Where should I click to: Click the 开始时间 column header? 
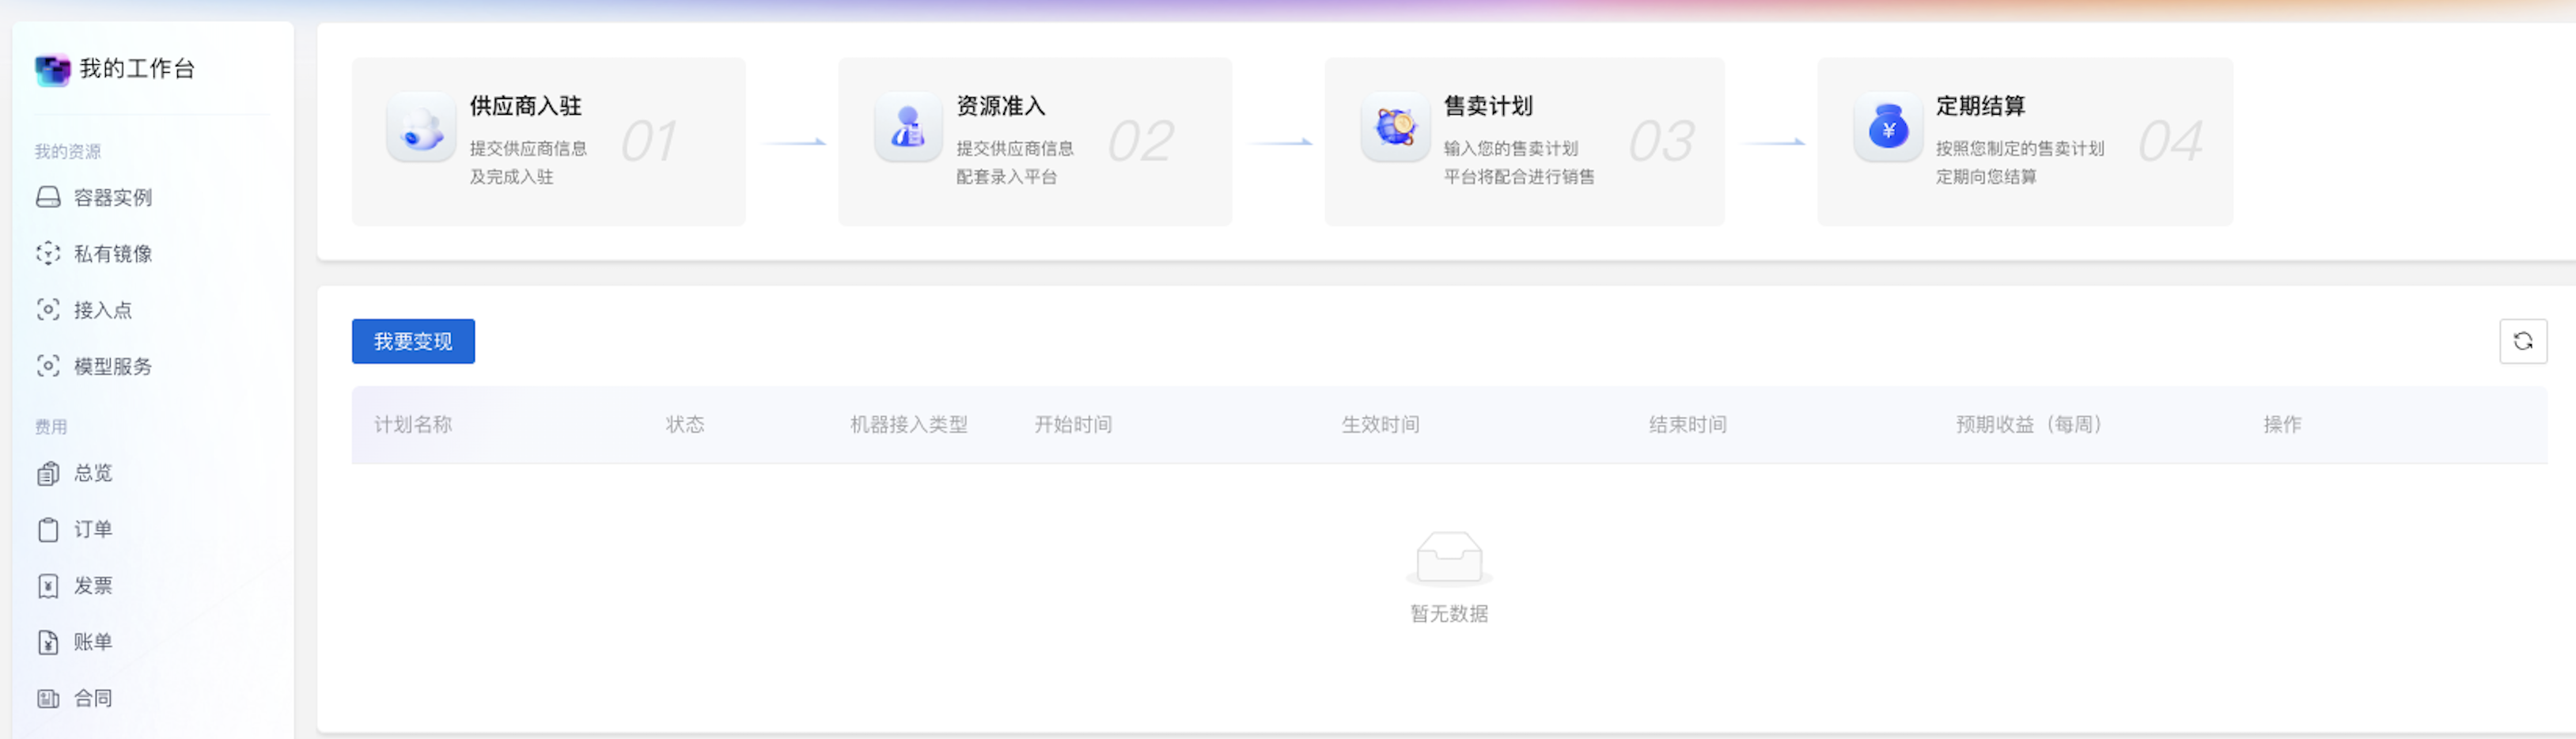click(x=1073, y=425)
